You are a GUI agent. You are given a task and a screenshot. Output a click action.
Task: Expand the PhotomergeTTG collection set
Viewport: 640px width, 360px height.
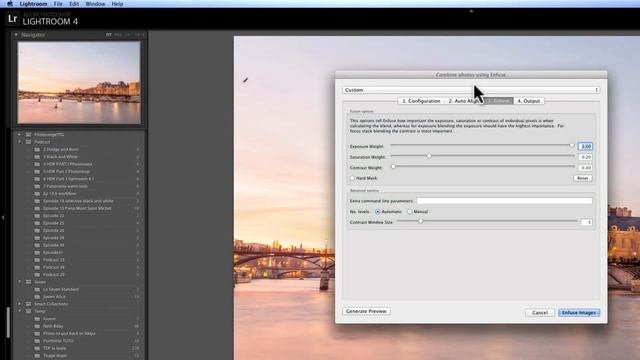click(19, 134)
